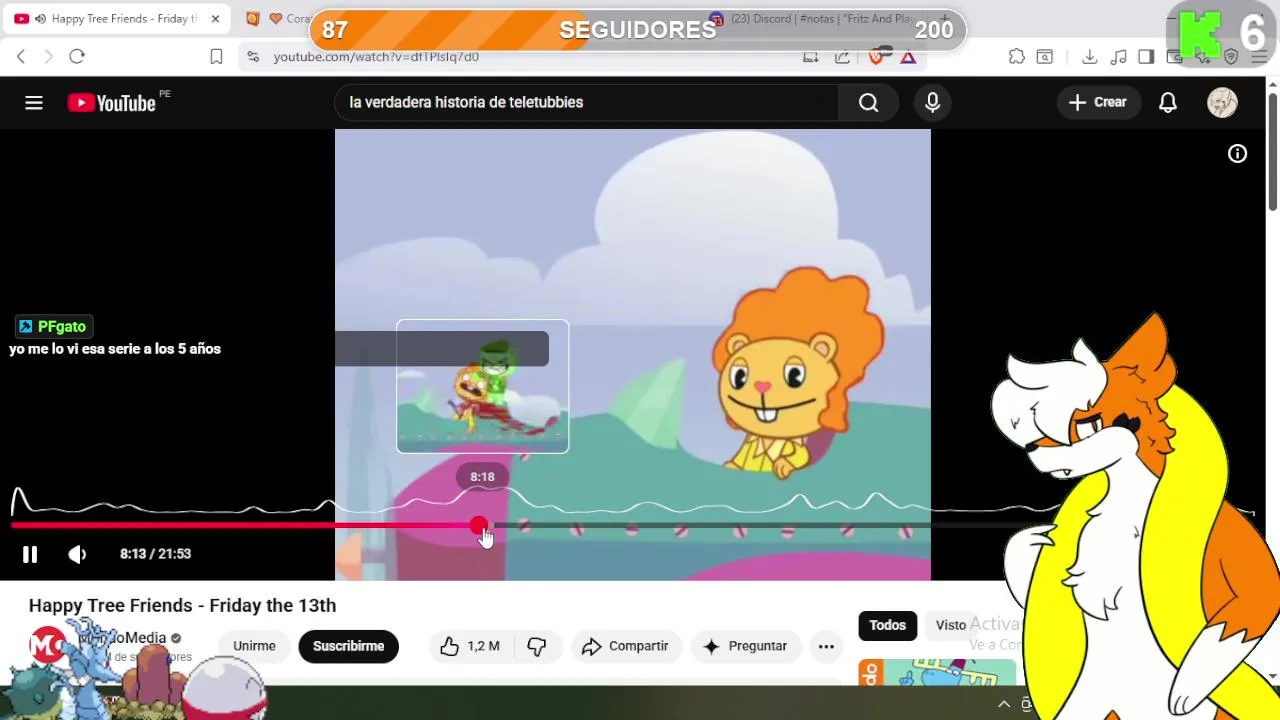Viewport: 1280px width, 720px height.
Task: View site information icon in address bar
Action: click(252, 57)
